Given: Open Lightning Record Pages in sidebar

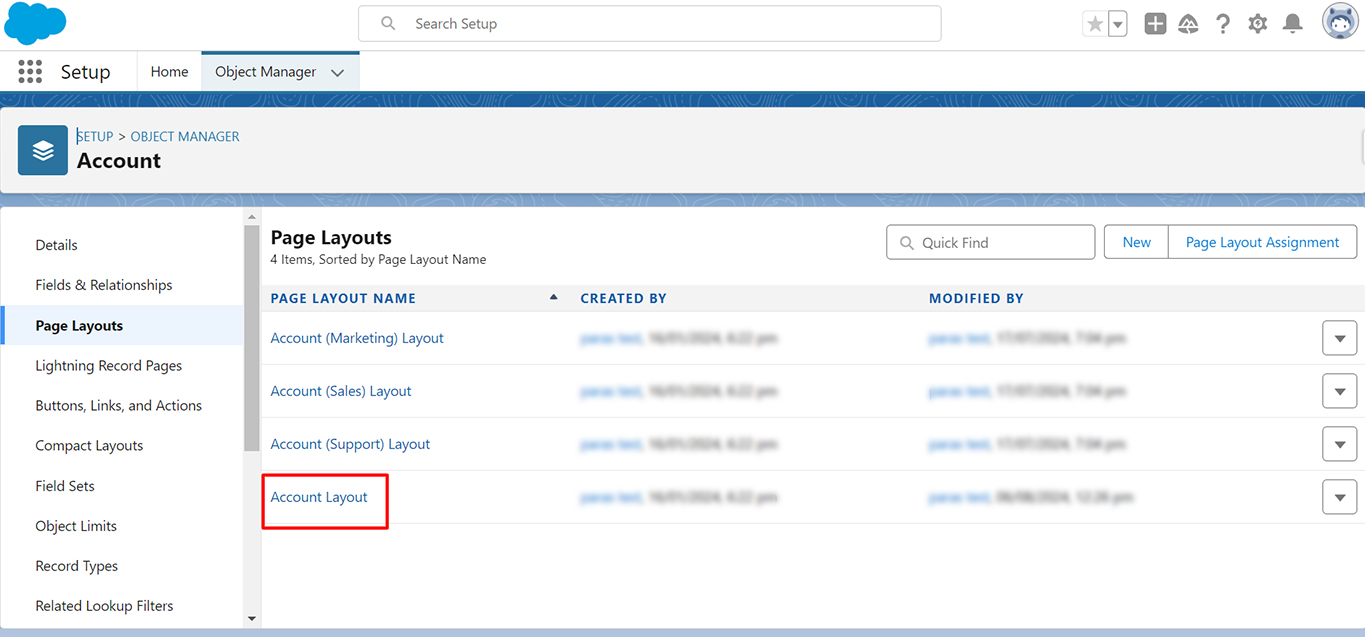Looking at the screenshot, I should (122, 366).
